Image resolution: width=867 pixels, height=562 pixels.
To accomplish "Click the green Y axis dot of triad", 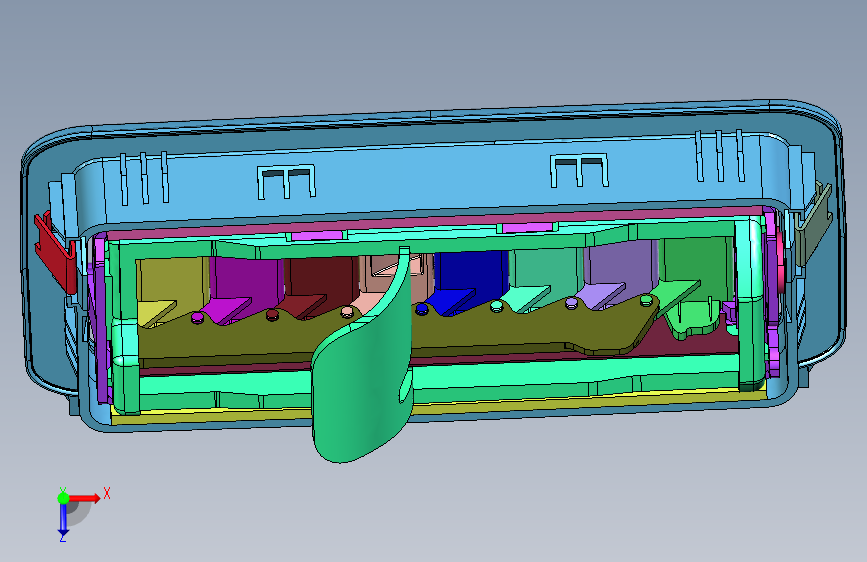I will point(64,498).
